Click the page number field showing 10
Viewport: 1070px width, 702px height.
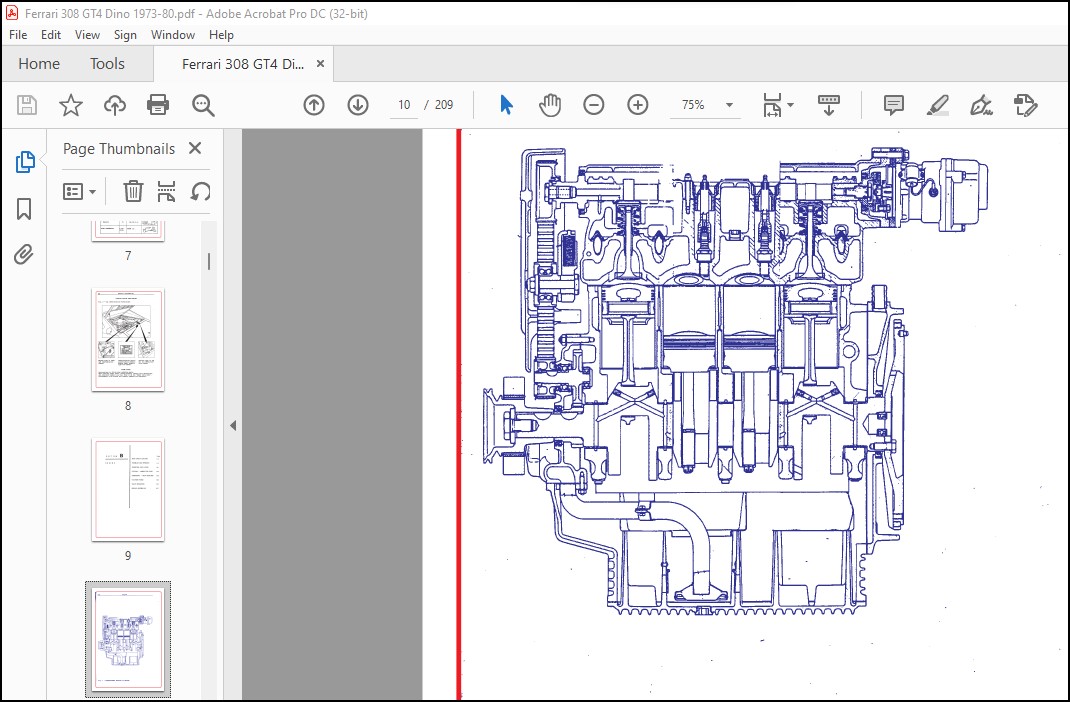[404, 105]
